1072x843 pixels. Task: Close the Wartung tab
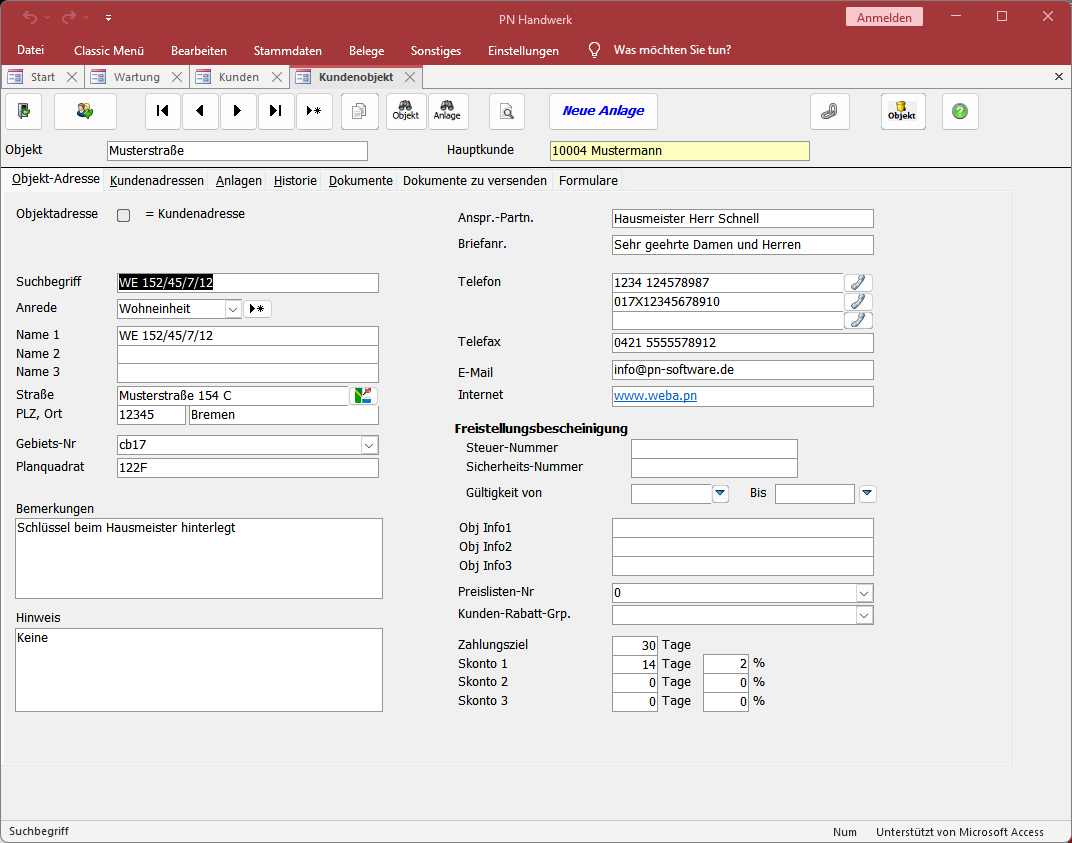(177, 77)
